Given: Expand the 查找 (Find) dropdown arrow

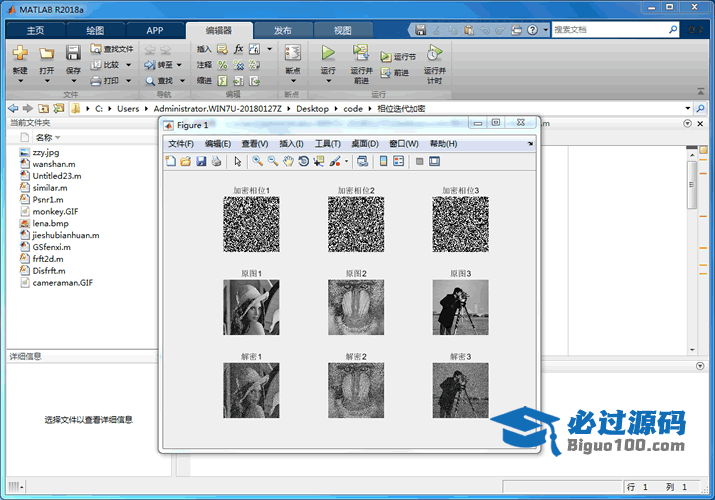Looking at the screenshot, I should tap(182, 81).
